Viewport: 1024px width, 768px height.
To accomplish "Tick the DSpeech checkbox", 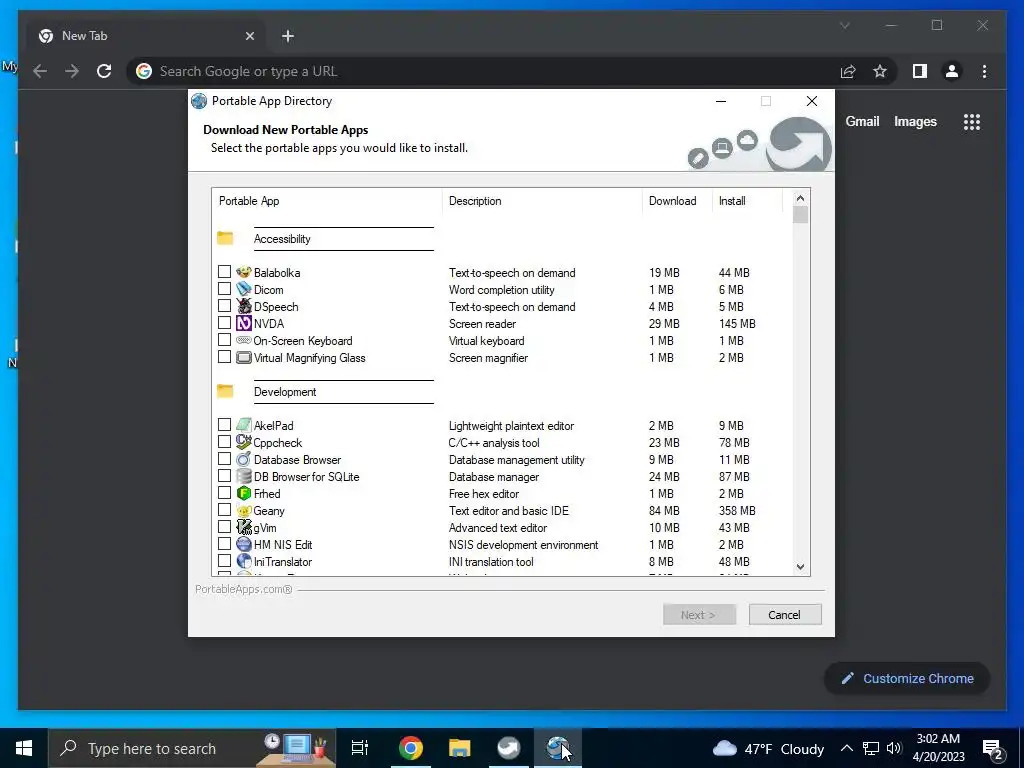I will click(224, 306).
